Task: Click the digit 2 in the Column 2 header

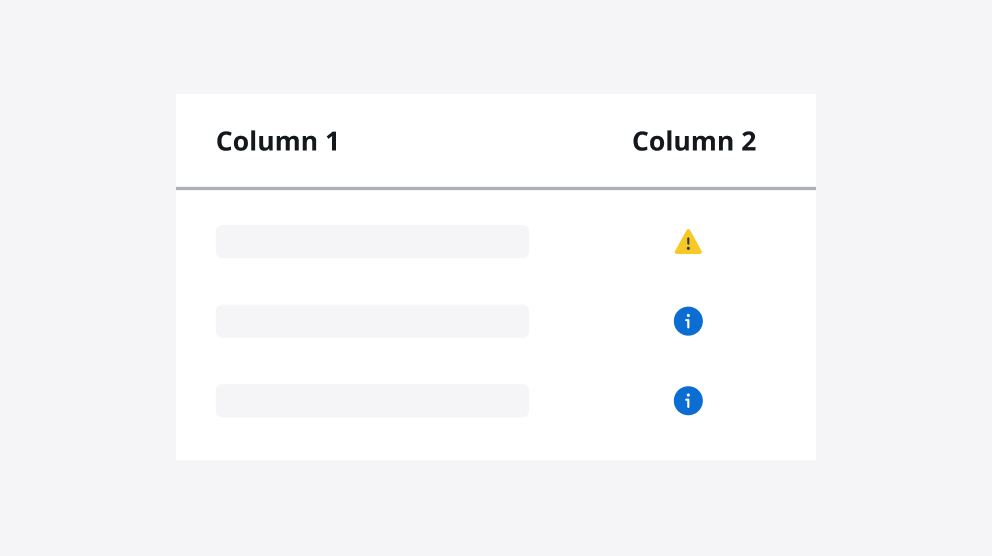Action: (748, 141)
